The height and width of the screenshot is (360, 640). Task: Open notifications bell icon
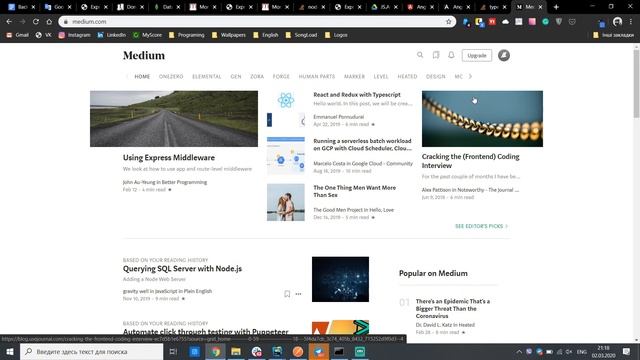pos(451,55)
